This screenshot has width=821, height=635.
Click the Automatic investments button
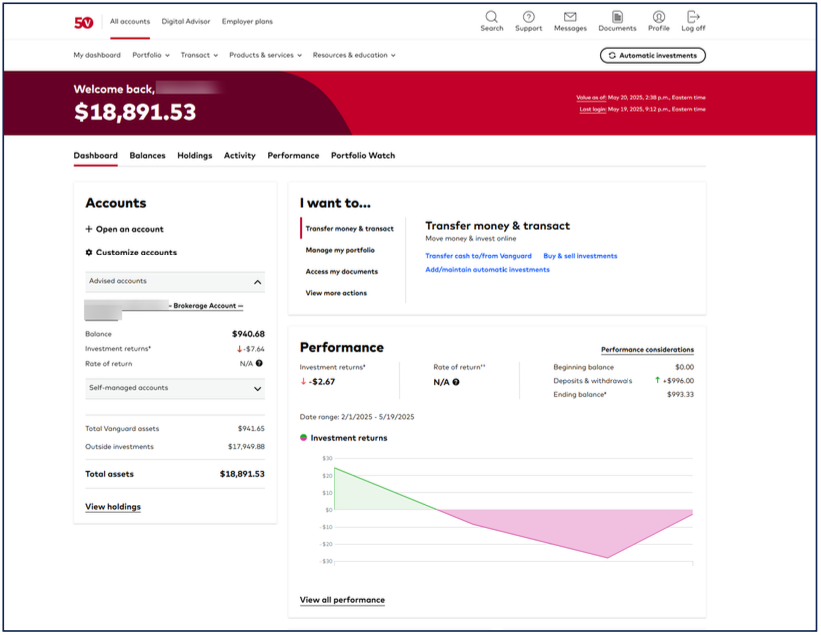pos(652,55)
